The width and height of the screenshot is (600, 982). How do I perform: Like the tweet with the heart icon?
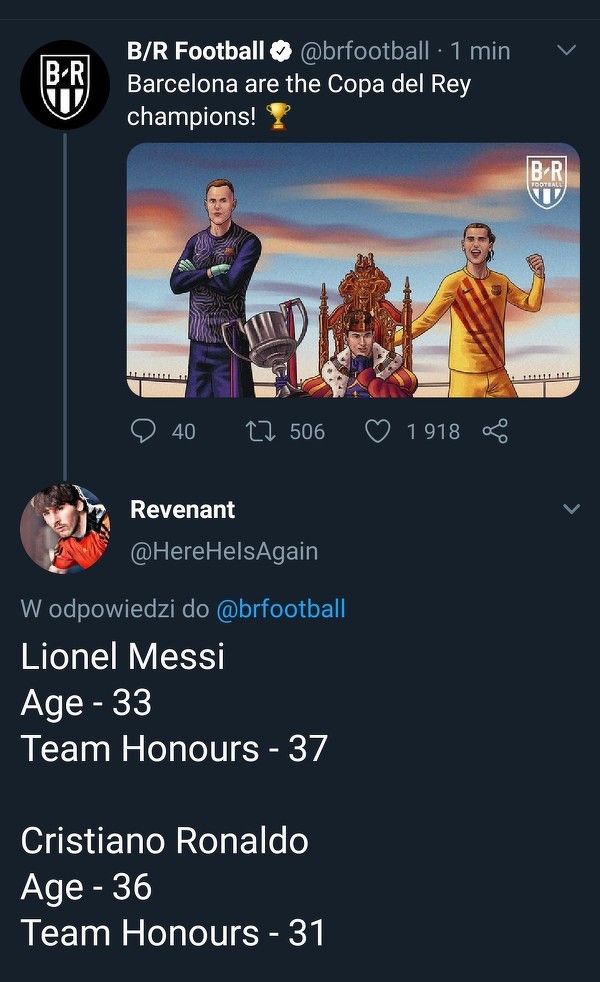pos(377,431)
